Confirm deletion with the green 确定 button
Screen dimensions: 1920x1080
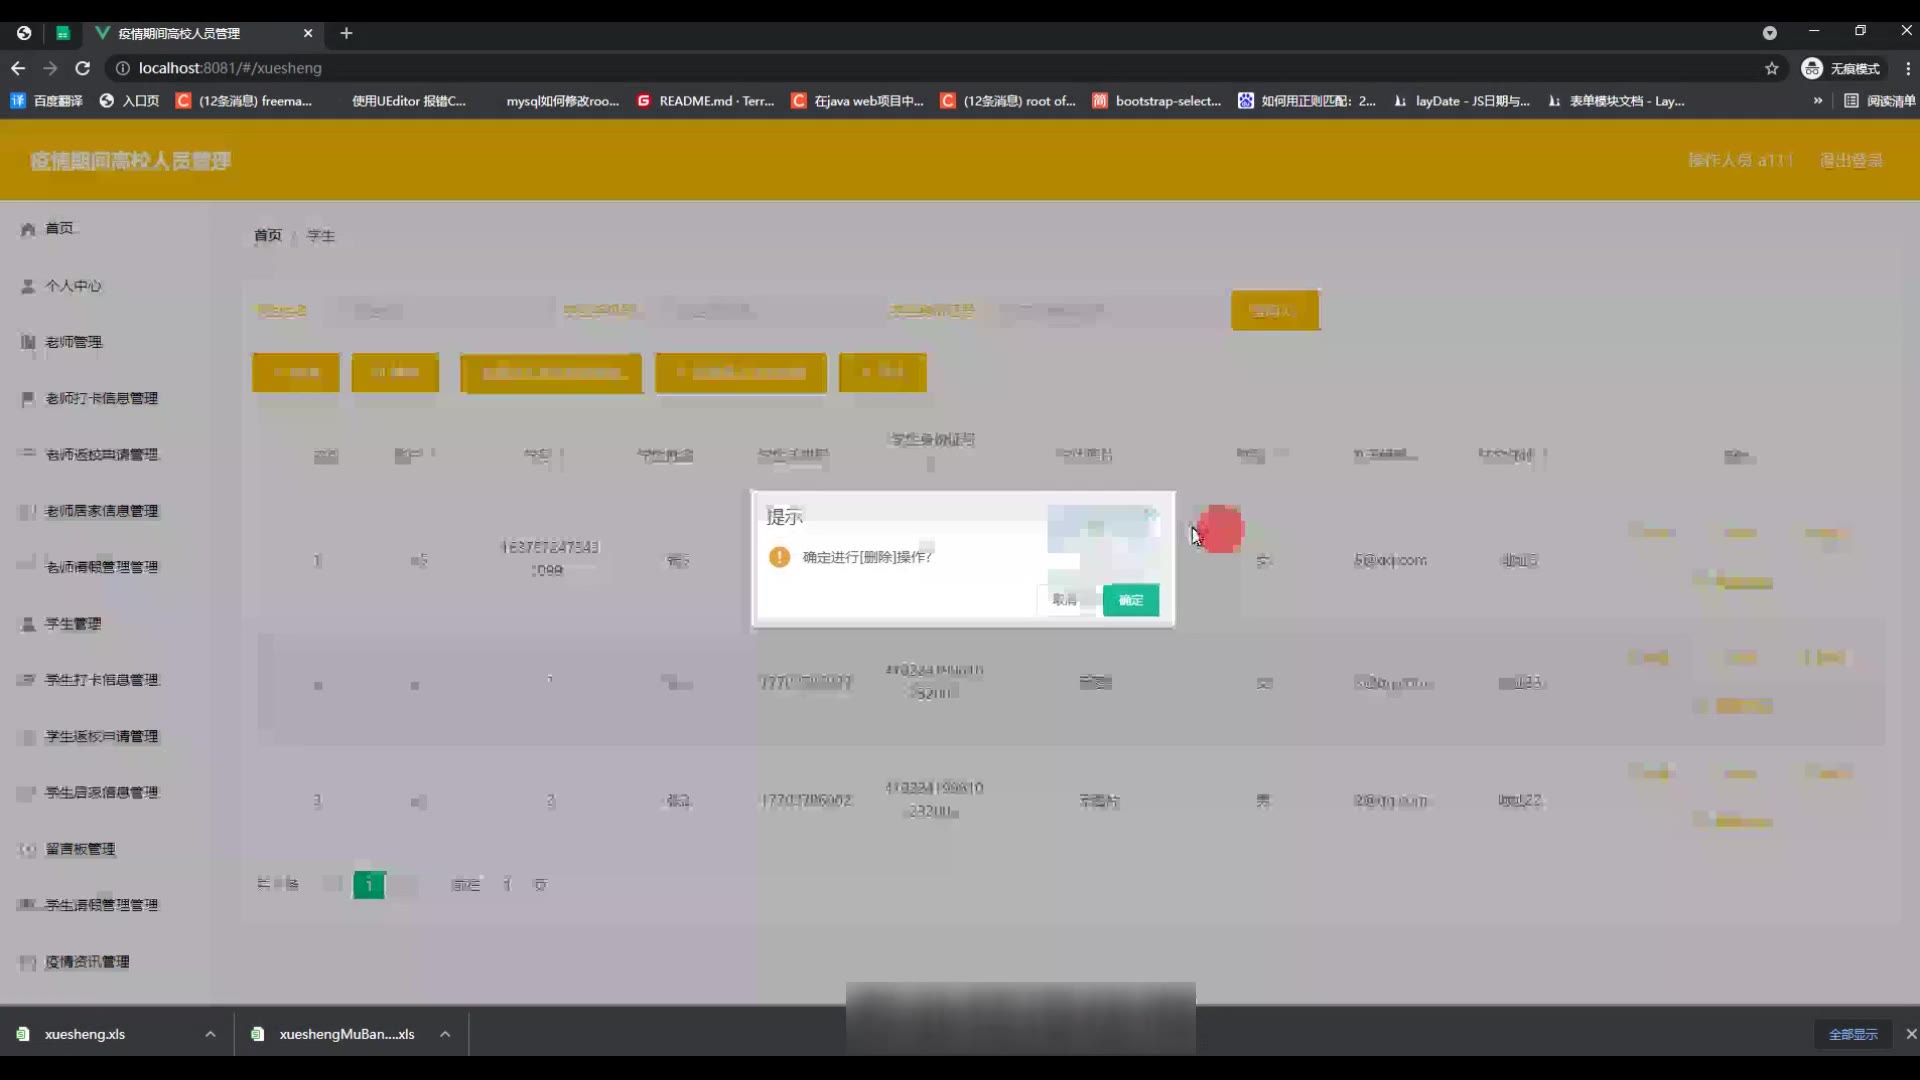coord(1130,600)
